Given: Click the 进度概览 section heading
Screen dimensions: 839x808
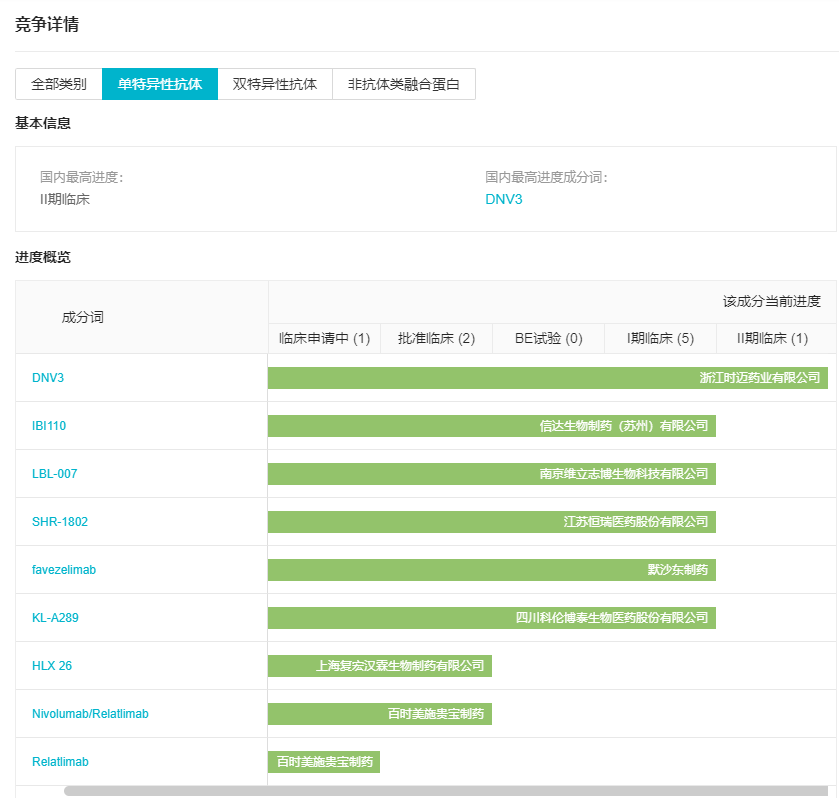Looking at the screenshot, I should point(43,257).
